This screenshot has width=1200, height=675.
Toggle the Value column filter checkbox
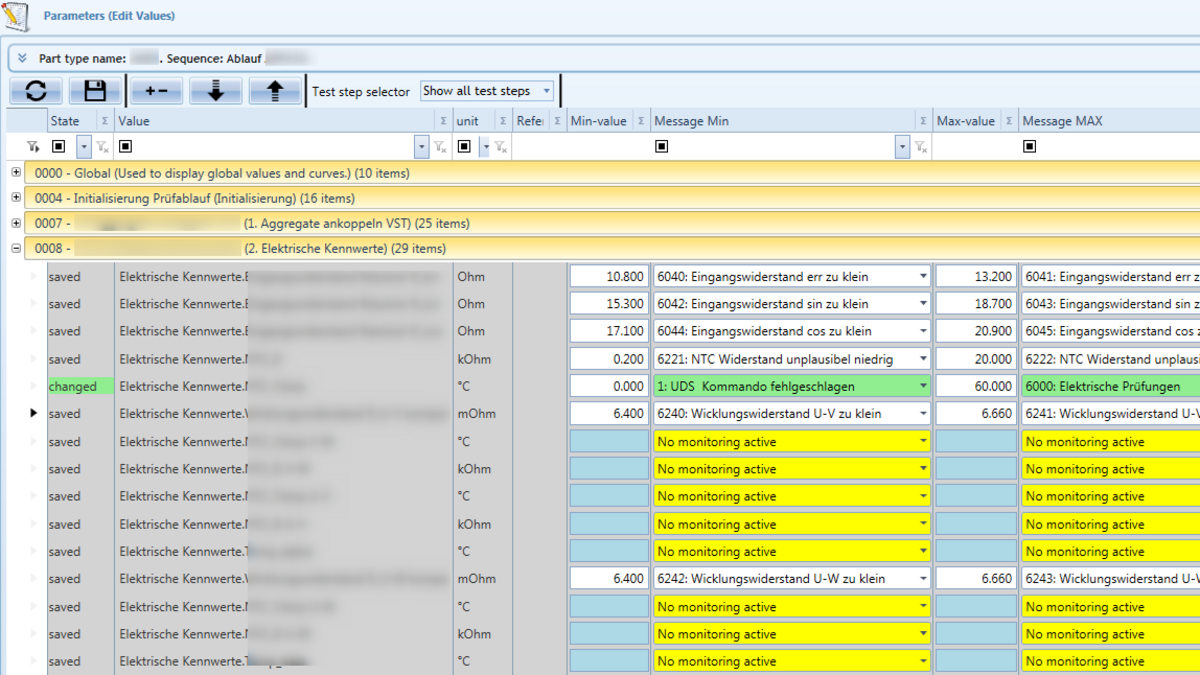(125, 147)
